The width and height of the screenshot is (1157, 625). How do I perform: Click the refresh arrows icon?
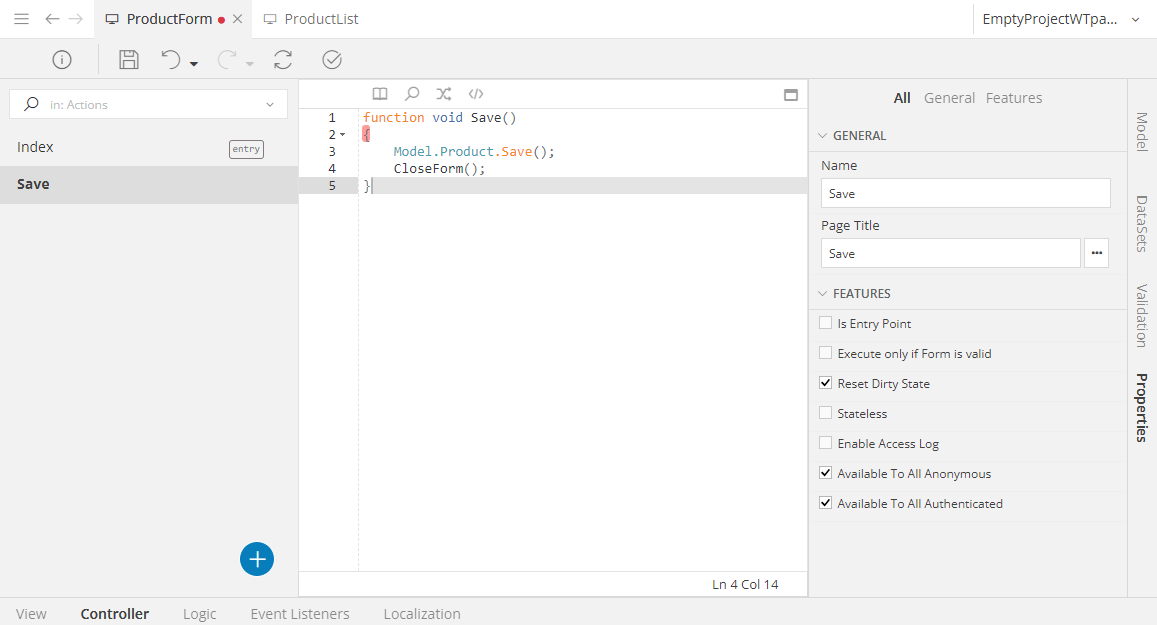283,60
